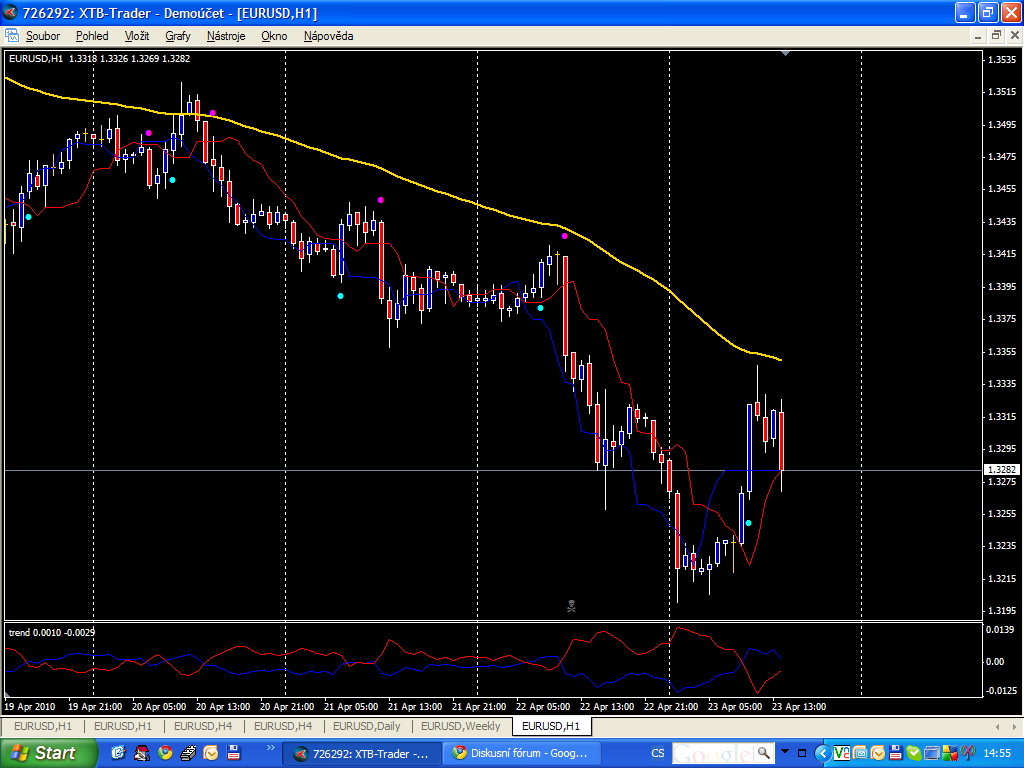Open the monitor display tray icon
The image size is (1024, 768).
coord(932,753)
